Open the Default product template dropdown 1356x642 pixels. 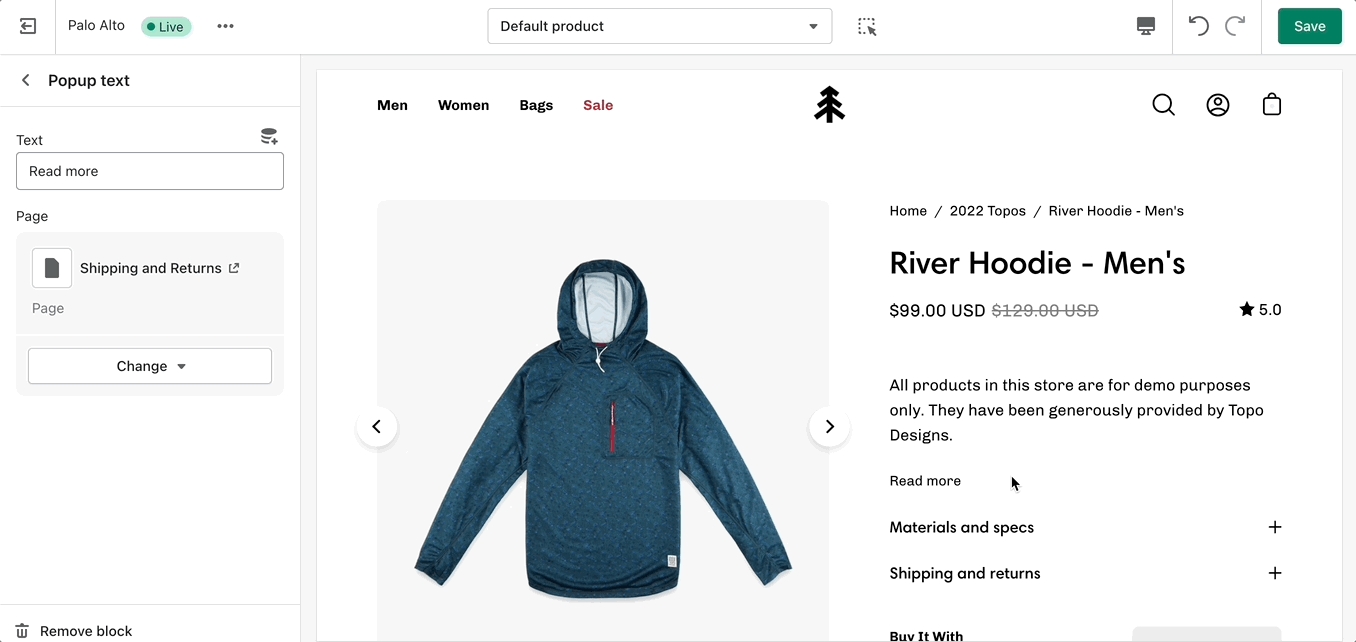click(659, 27)
